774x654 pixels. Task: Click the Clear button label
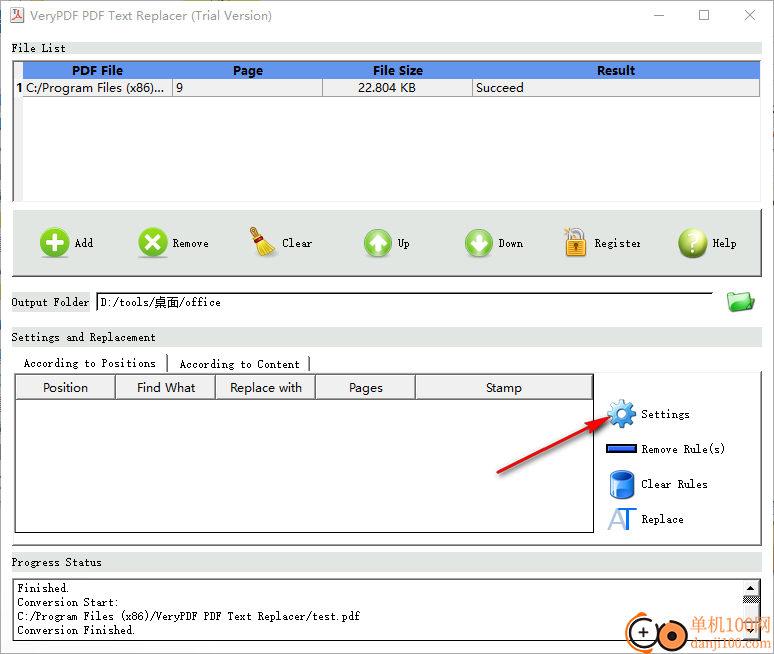[297, 243]
